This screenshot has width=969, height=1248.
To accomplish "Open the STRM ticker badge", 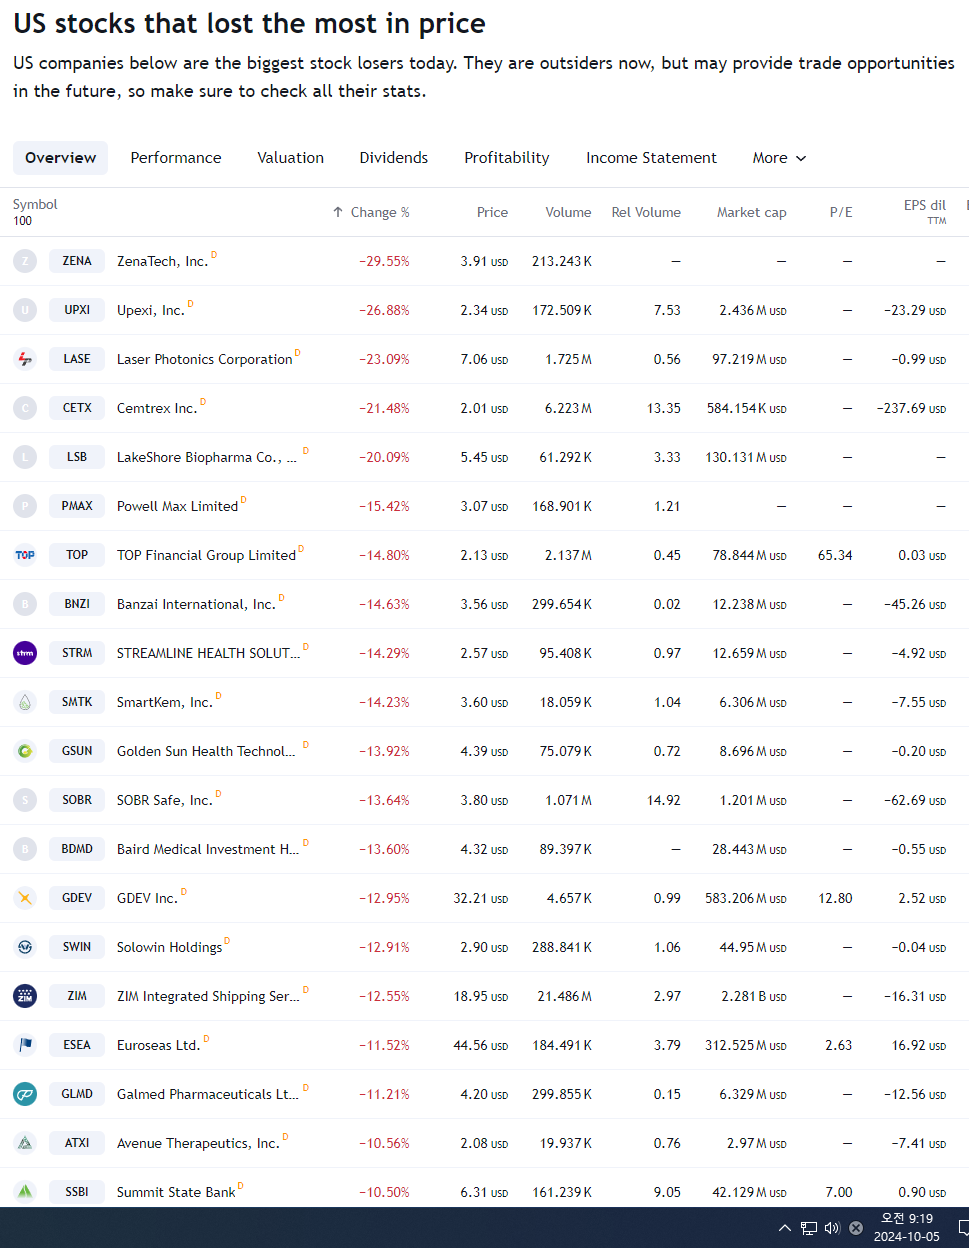I will [77, 653].
